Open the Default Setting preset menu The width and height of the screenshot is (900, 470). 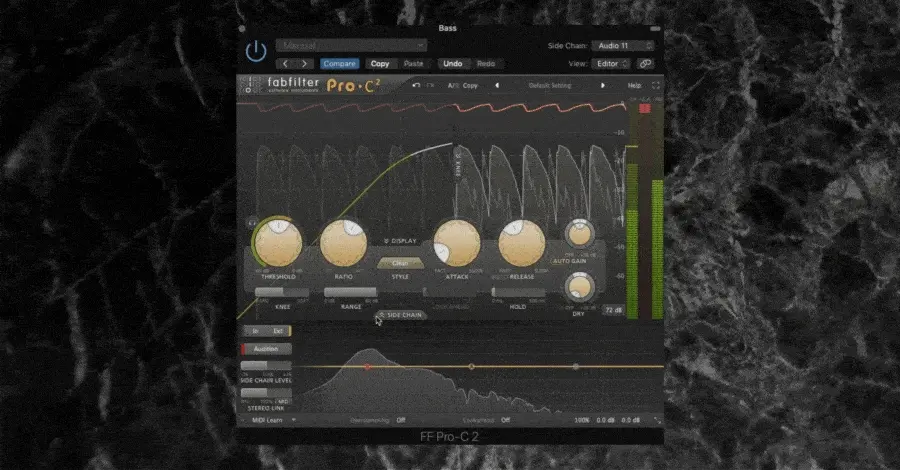(x=550, y=86)
